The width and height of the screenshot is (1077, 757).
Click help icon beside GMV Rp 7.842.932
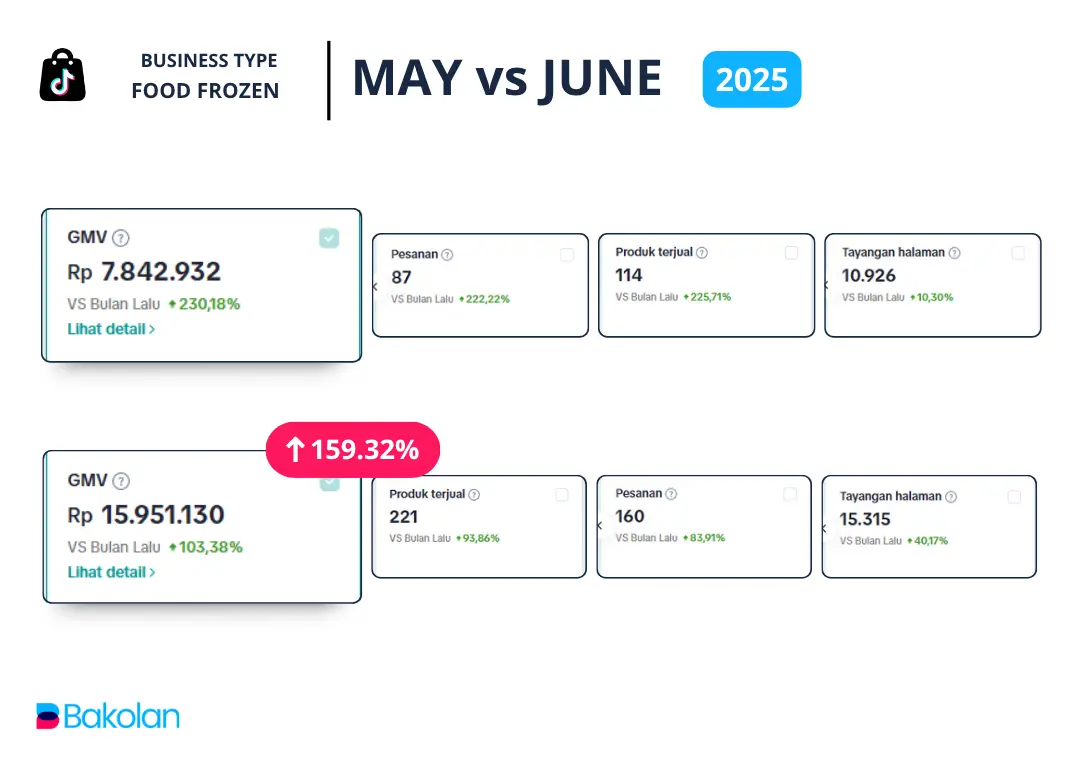pos(121,238)
